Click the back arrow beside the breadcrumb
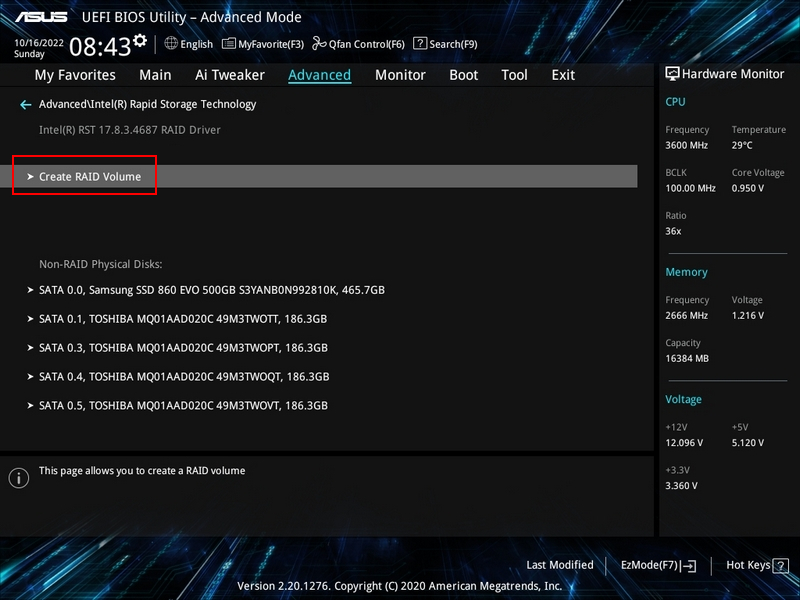The image size is (800, 600). click(x=26, y=105)
